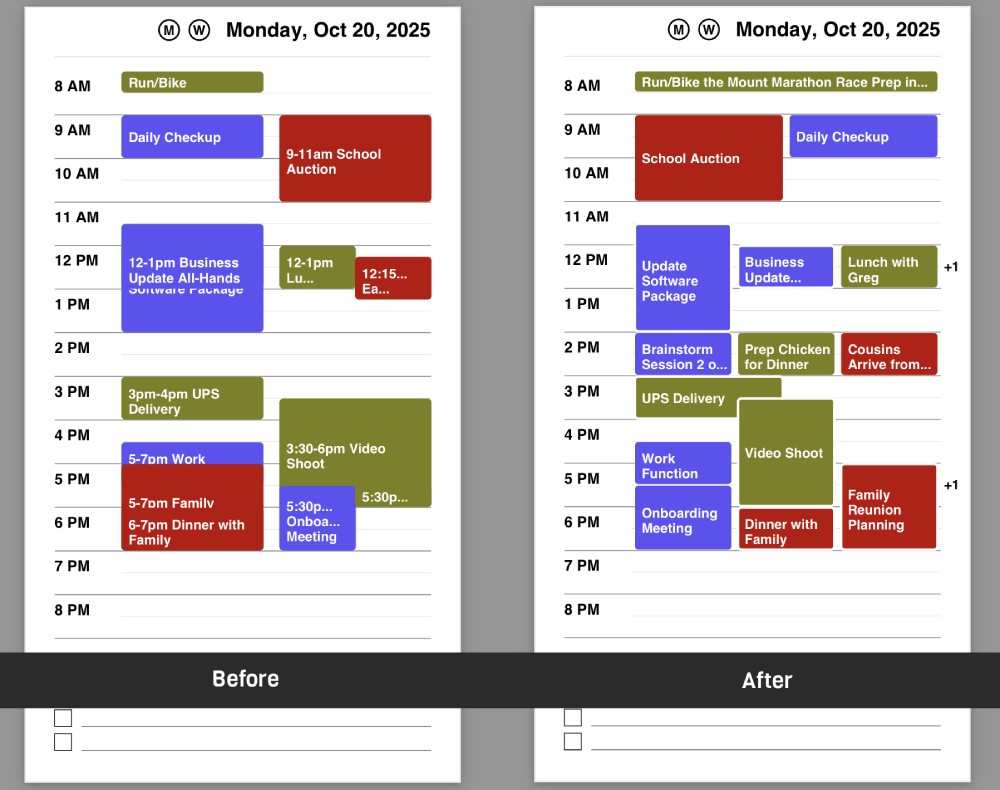Tick the lower checkbox below the Before calendar

pos(63,742)
